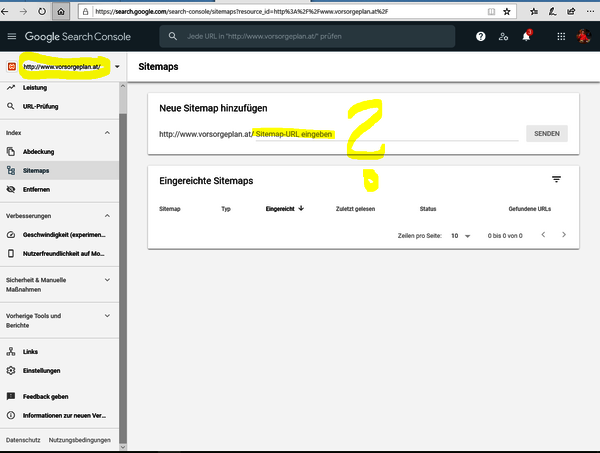Add page to favorites with star icon

coord(507,11)
